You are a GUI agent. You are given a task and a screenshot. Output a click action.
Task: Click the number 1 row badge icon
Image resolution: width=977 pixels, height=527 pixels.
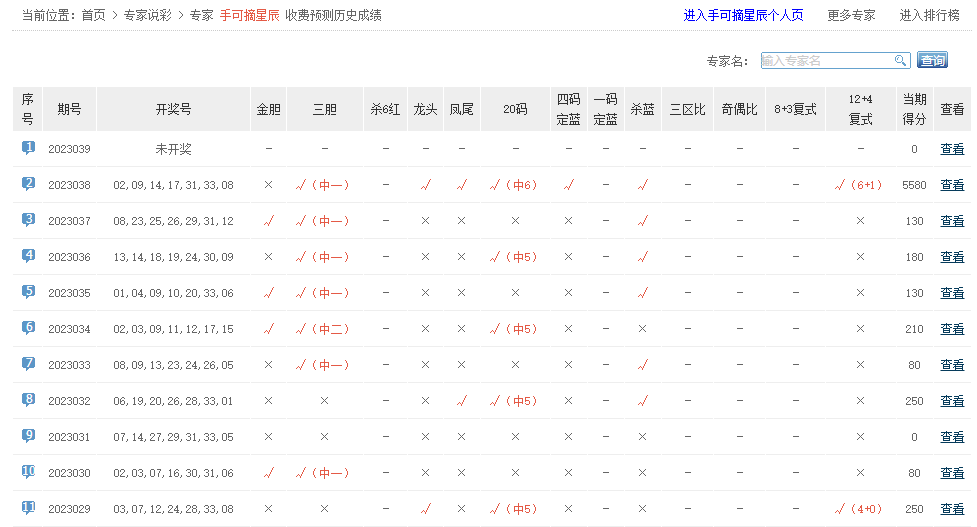28,148
